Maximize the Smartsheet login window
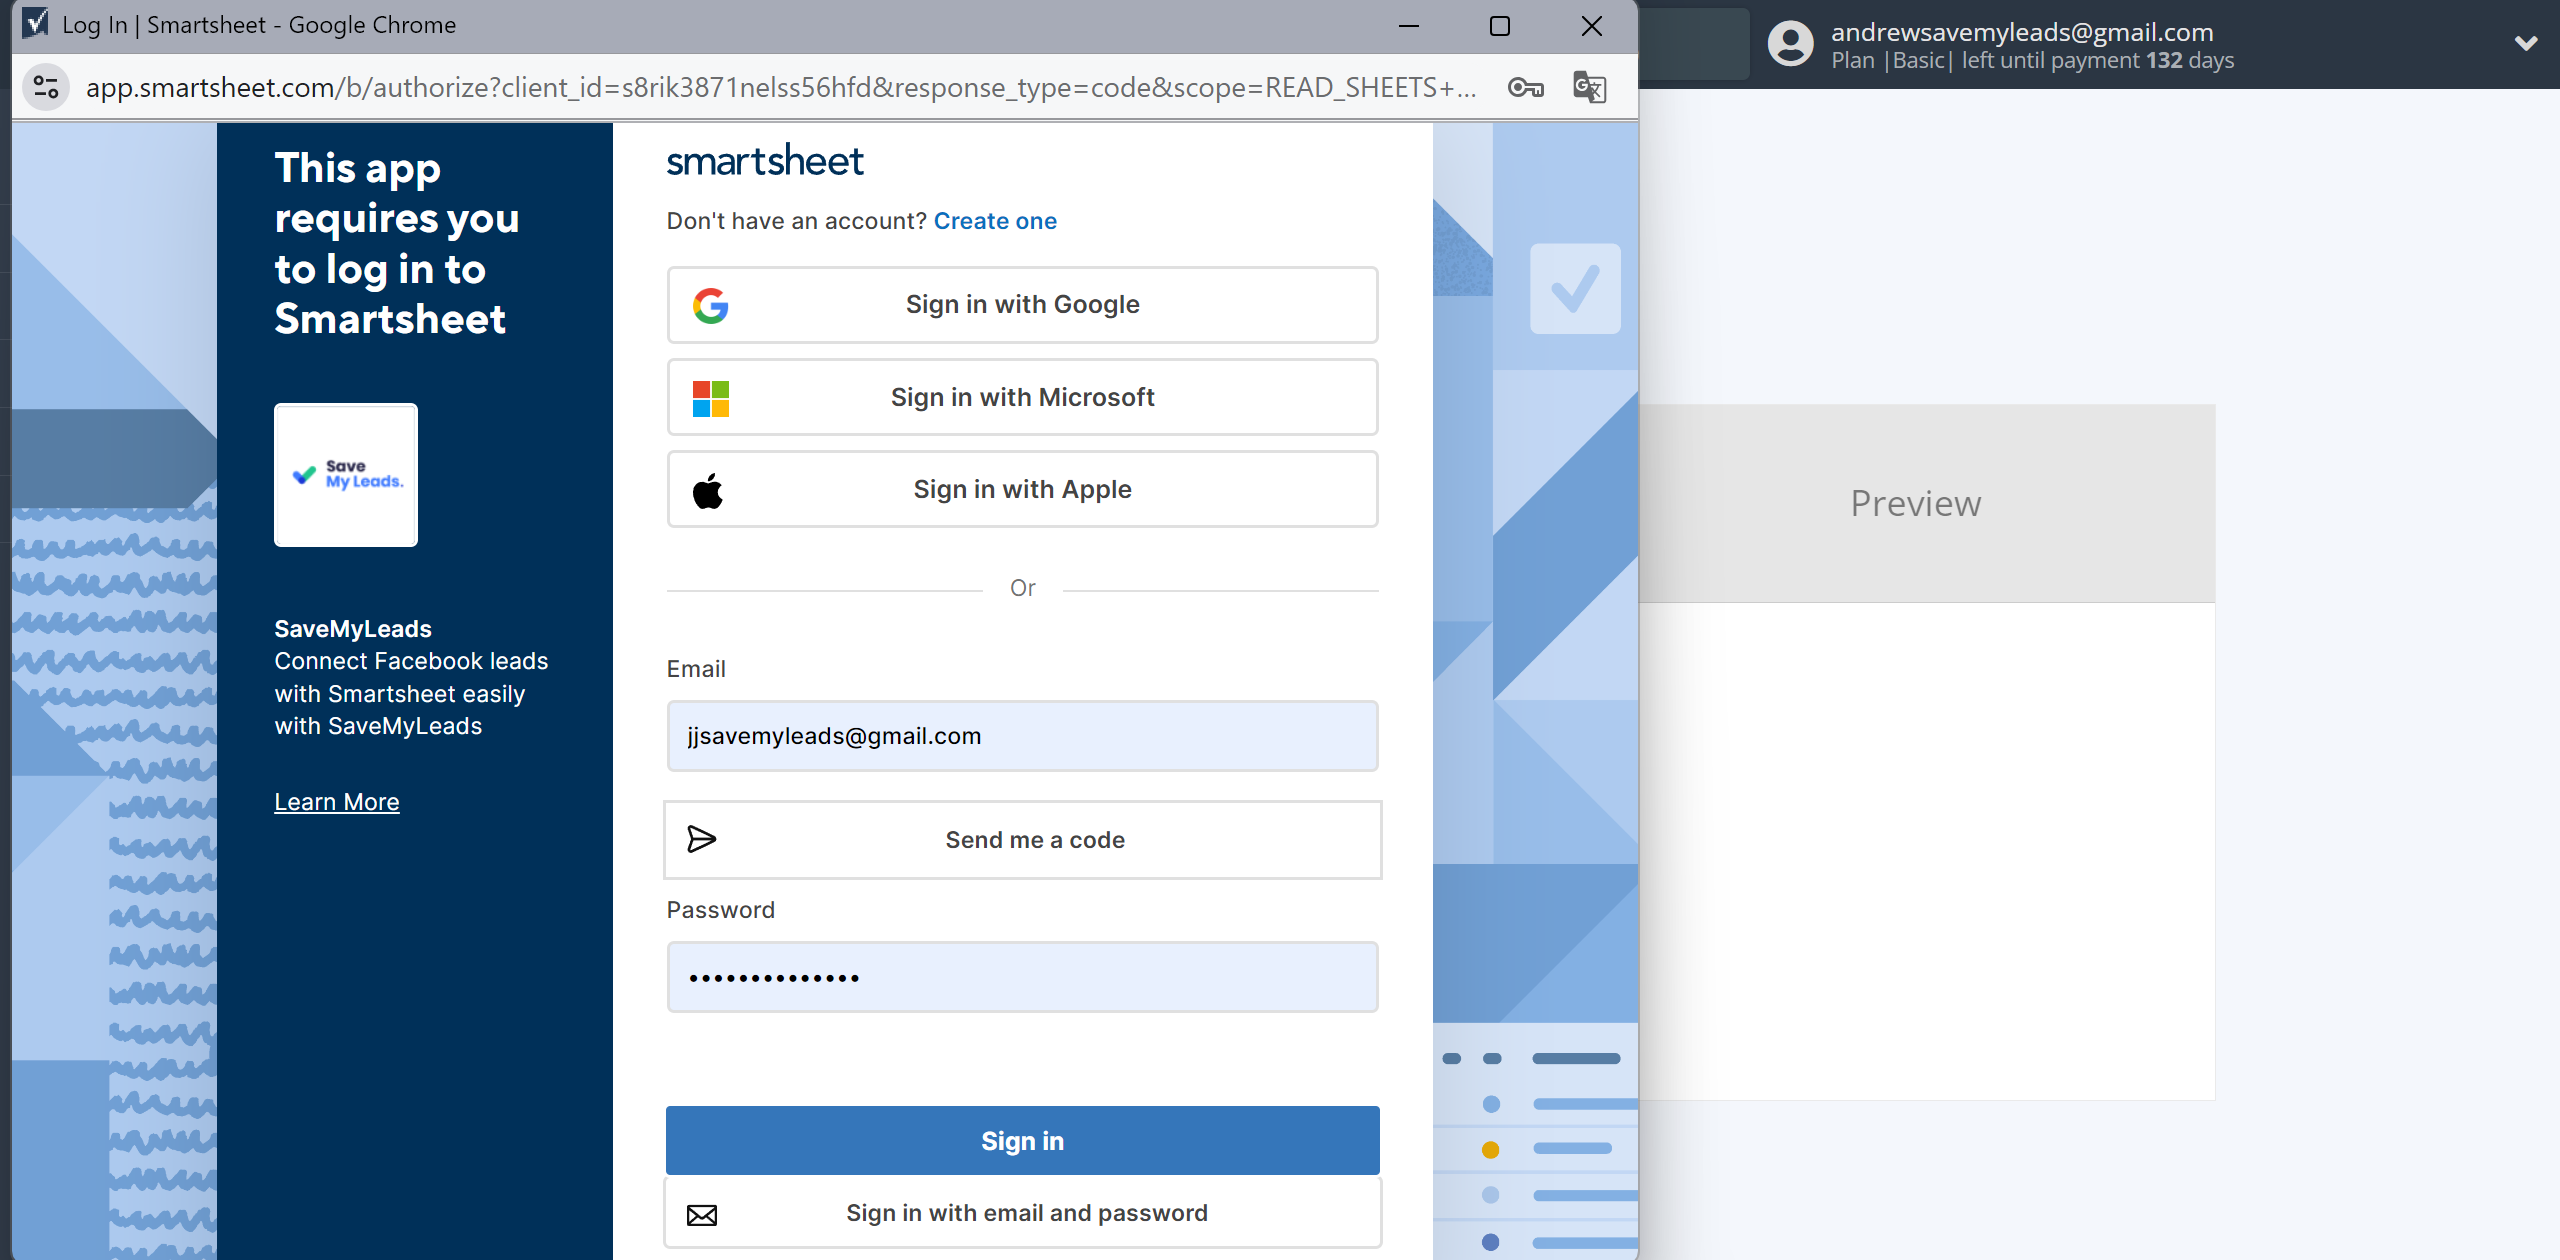The width and height of the screenshot is (2560, 1260). 1500,26
